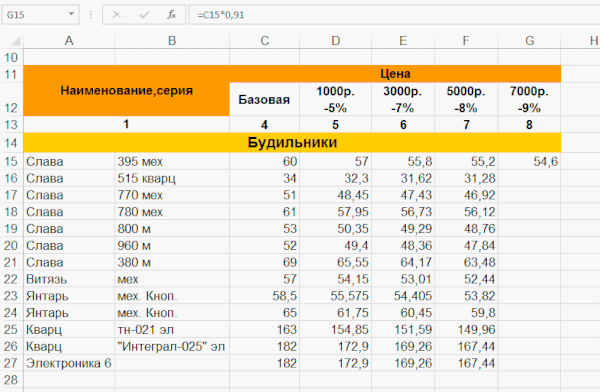
Task: Click the Select All corner triangle
Action: (15, 40)
